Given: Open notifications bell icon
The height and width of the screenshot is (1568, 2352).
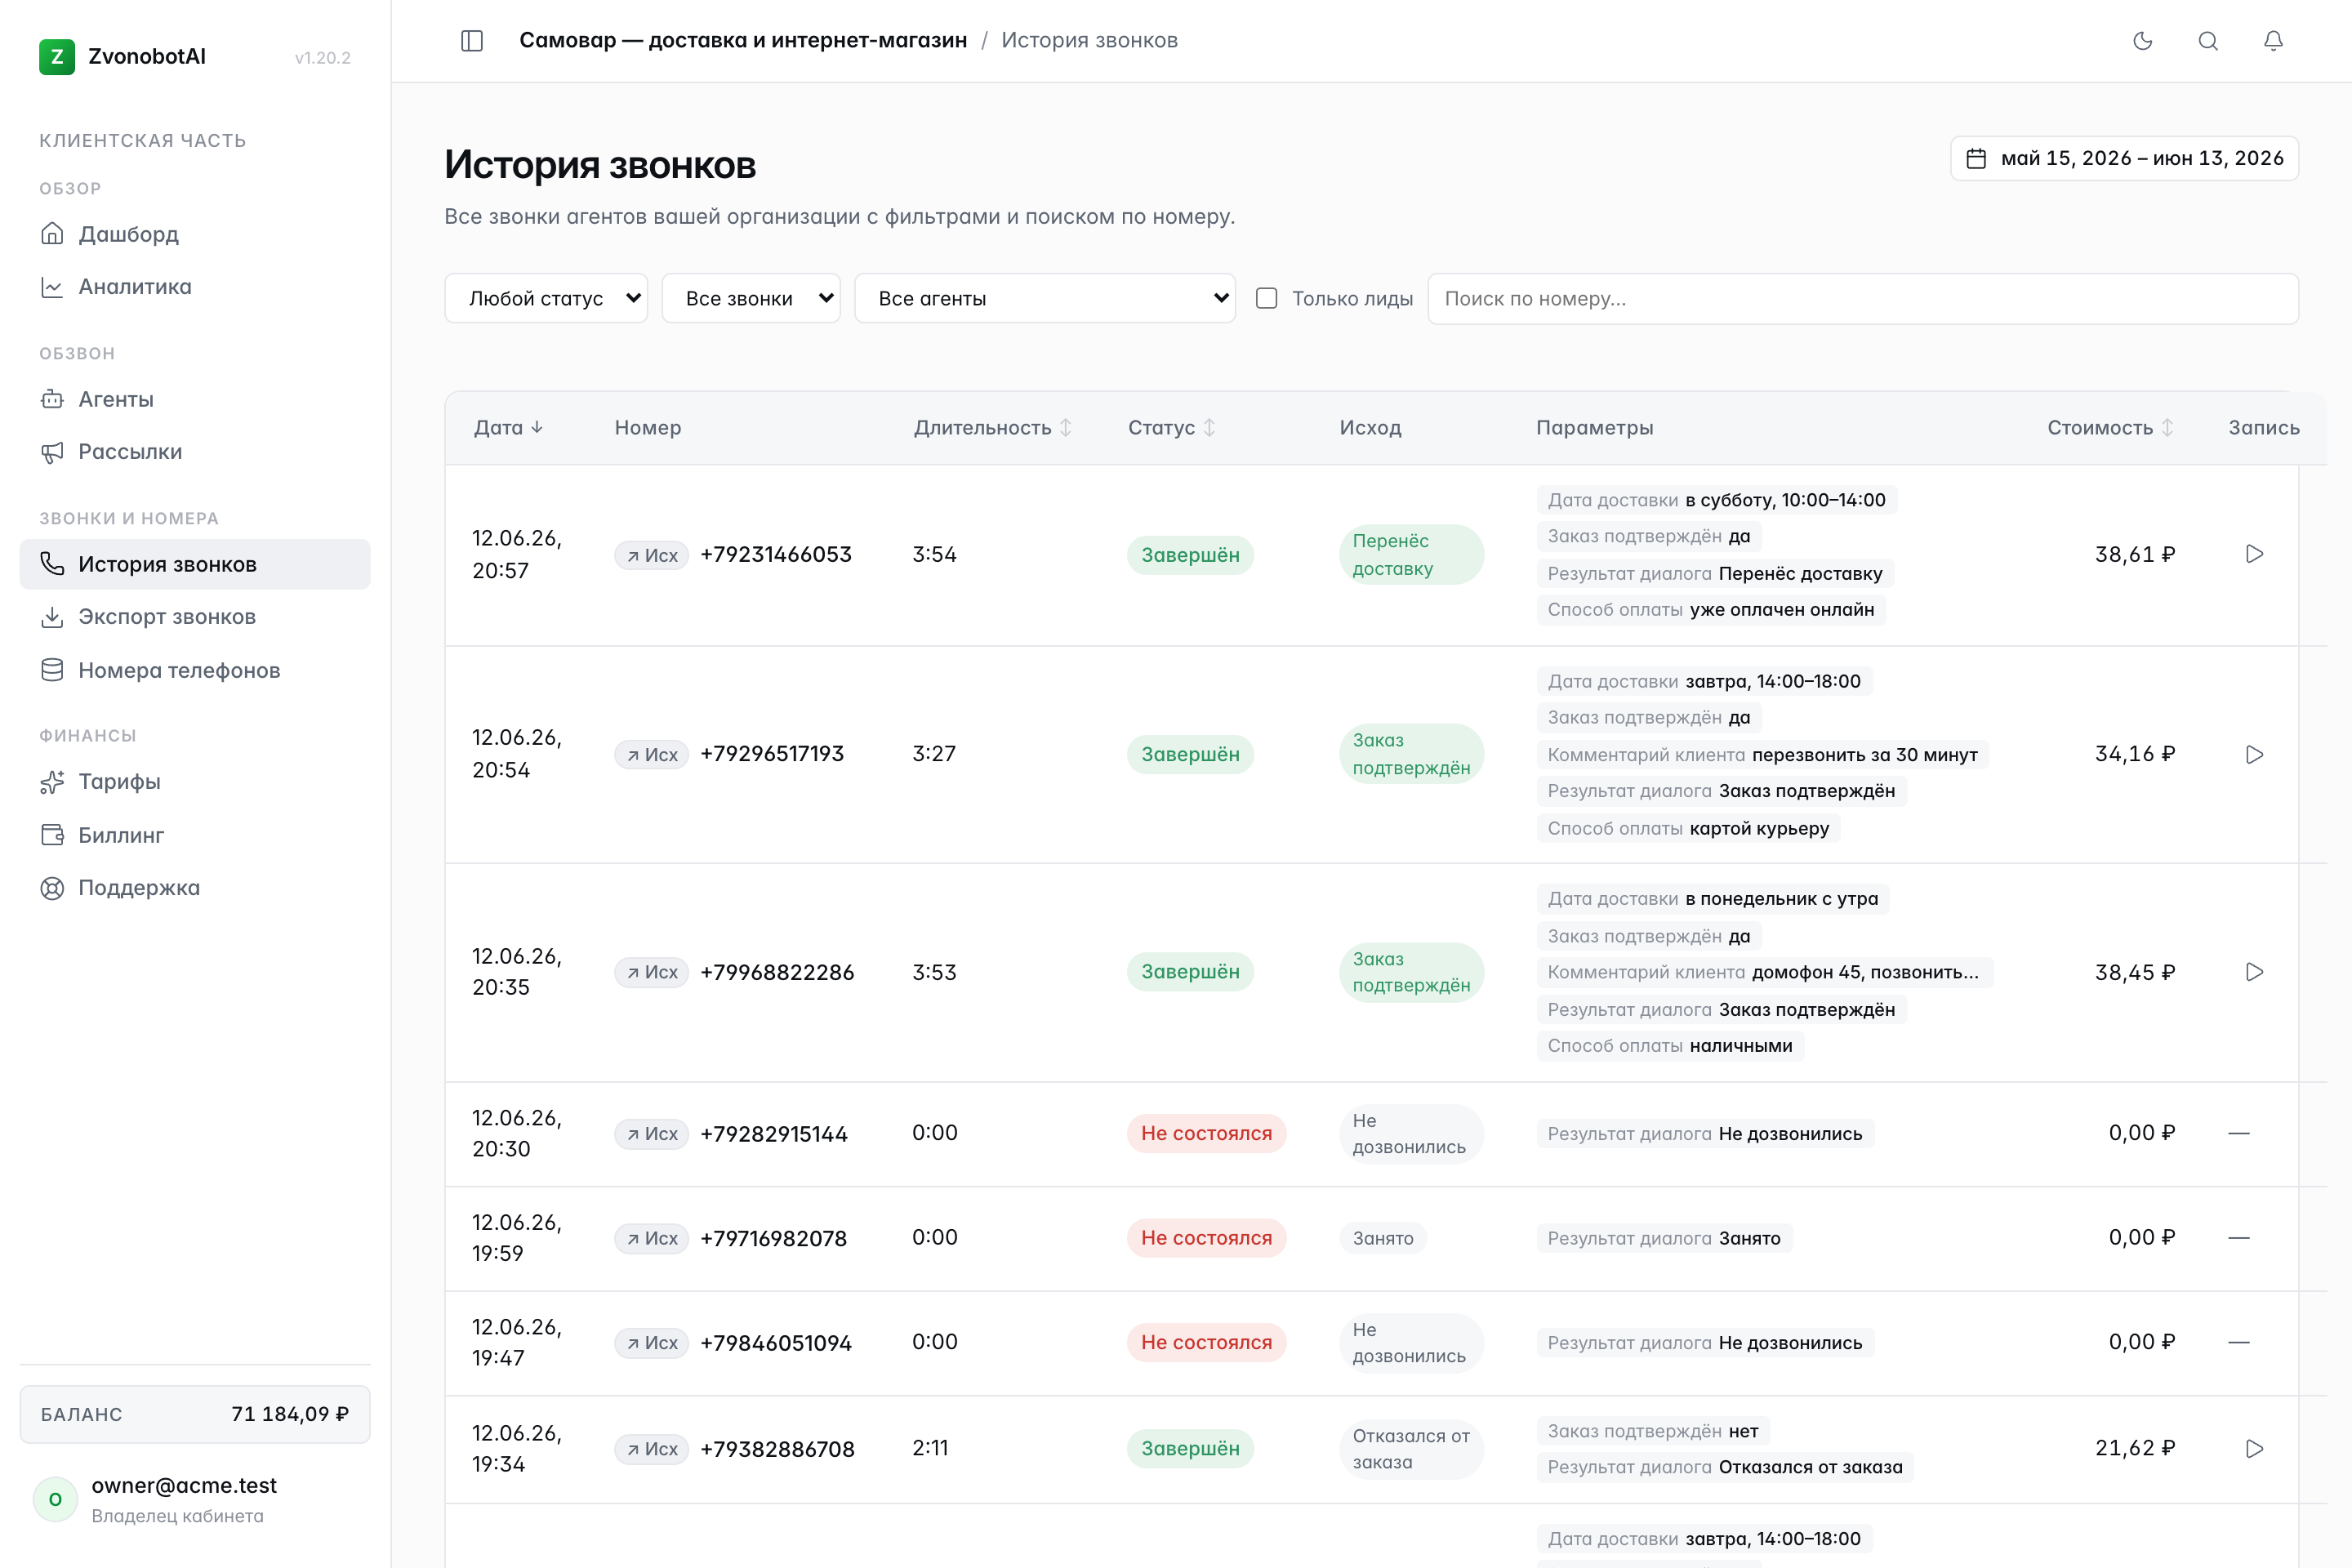Looking at the screenshot, I should (2273, 41).
